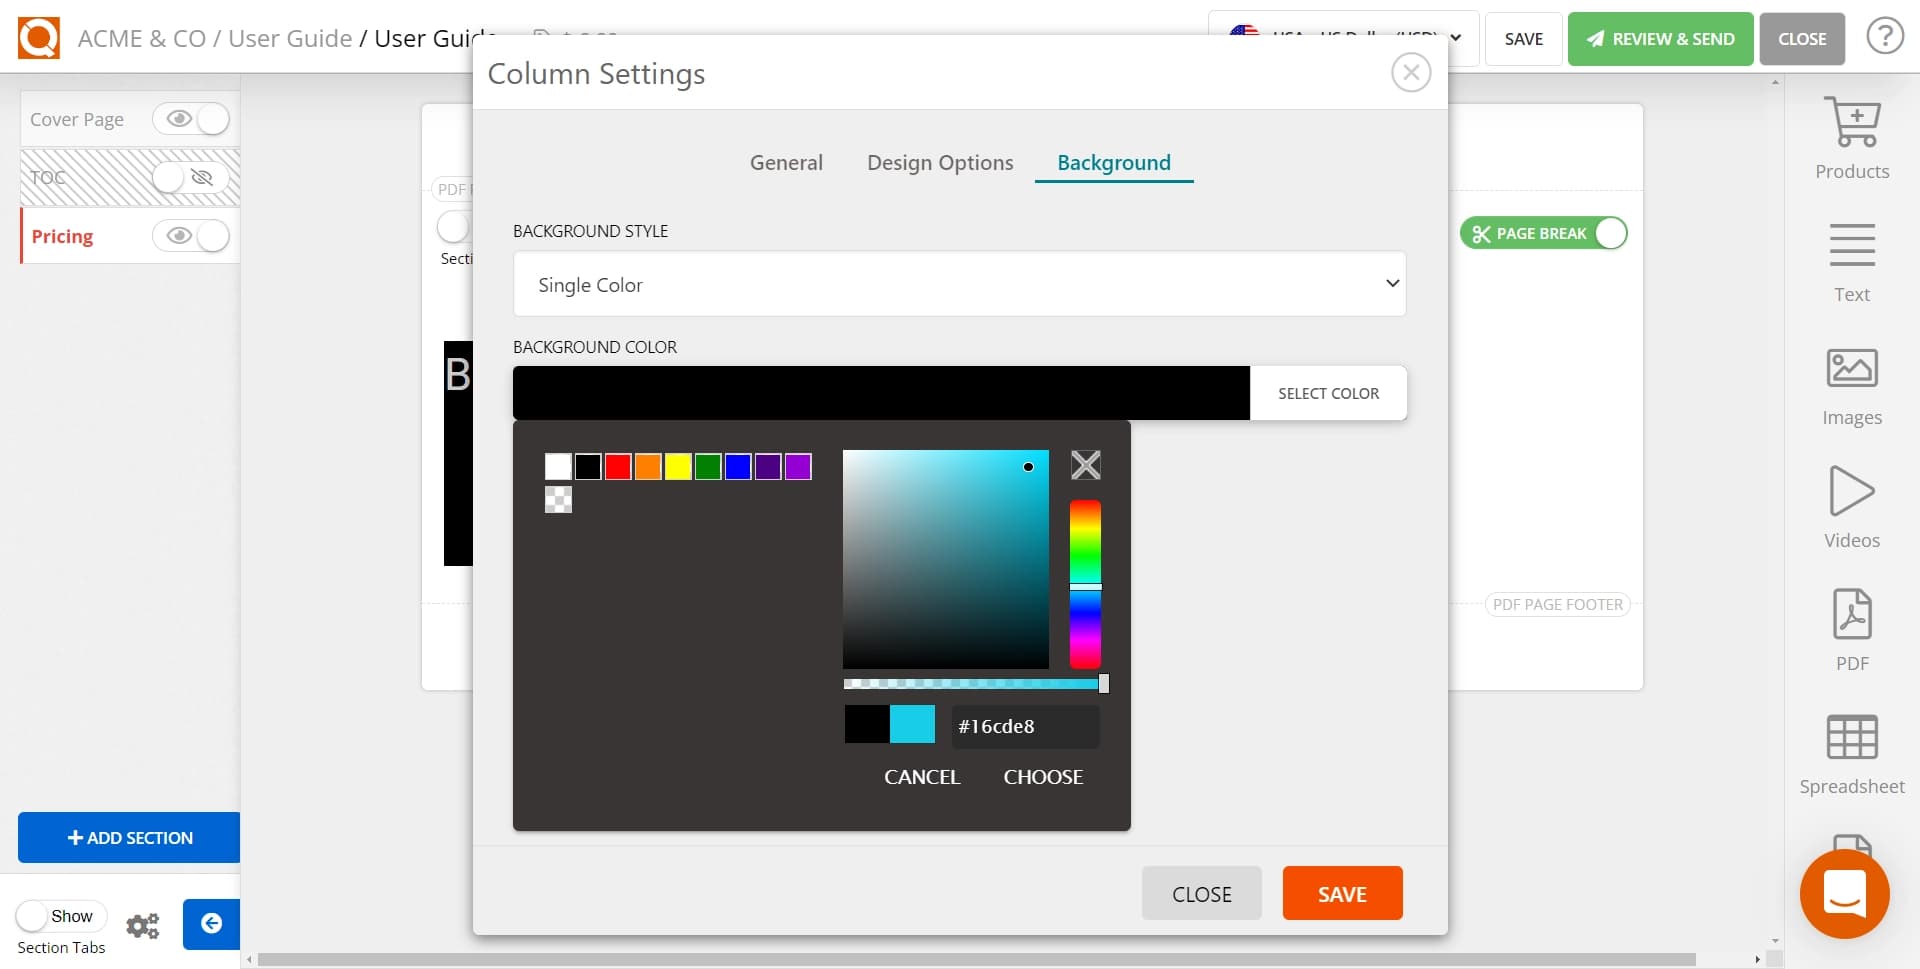Click the Spreadsheet sidebar icon
Screen dimensions: 1920x969
tap(1851, 737)
